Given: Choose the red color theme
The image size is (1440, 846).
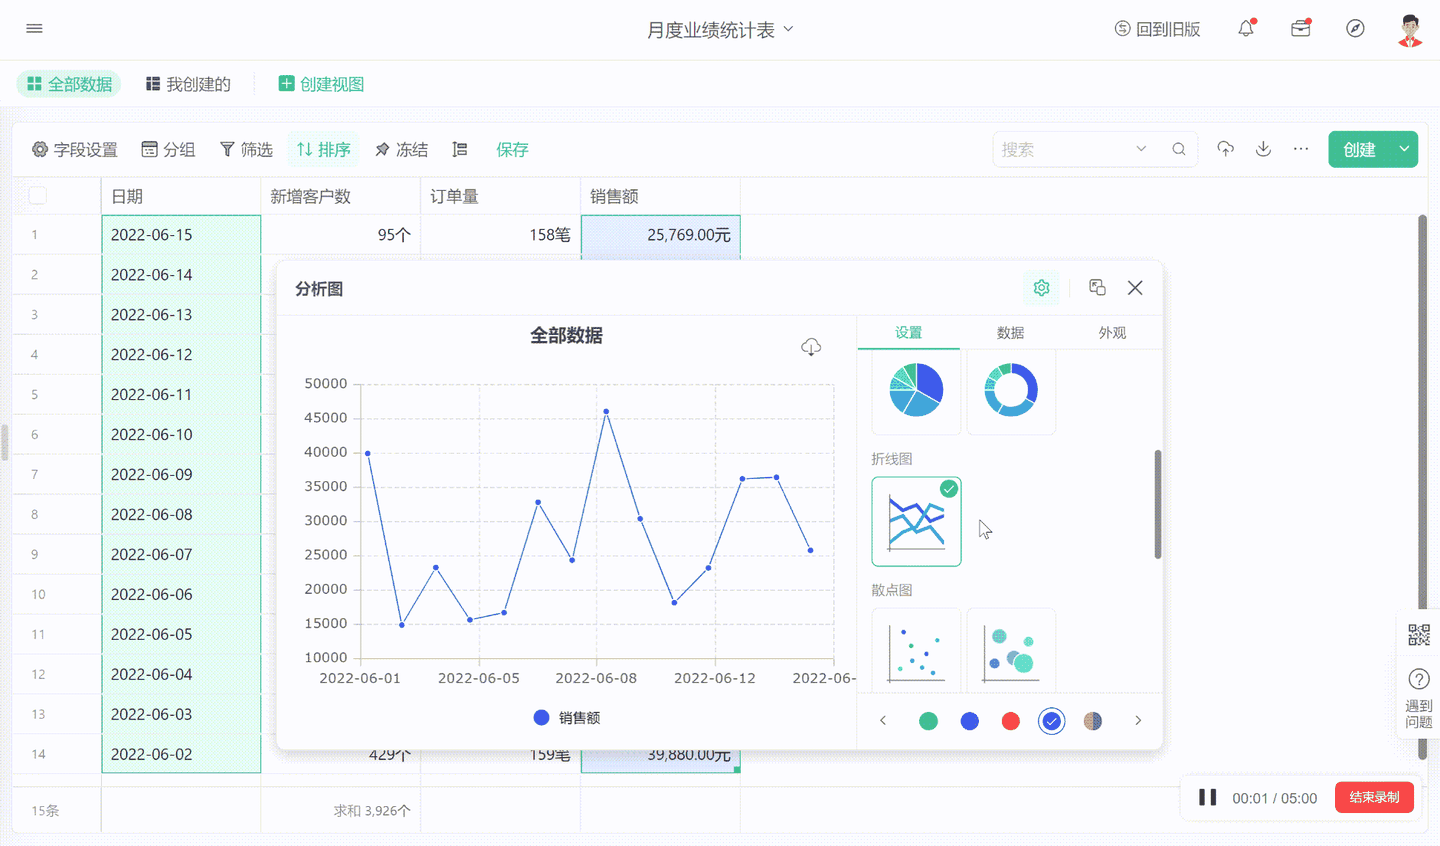Looking at the screenshot, I should [x=1011, y=721].
